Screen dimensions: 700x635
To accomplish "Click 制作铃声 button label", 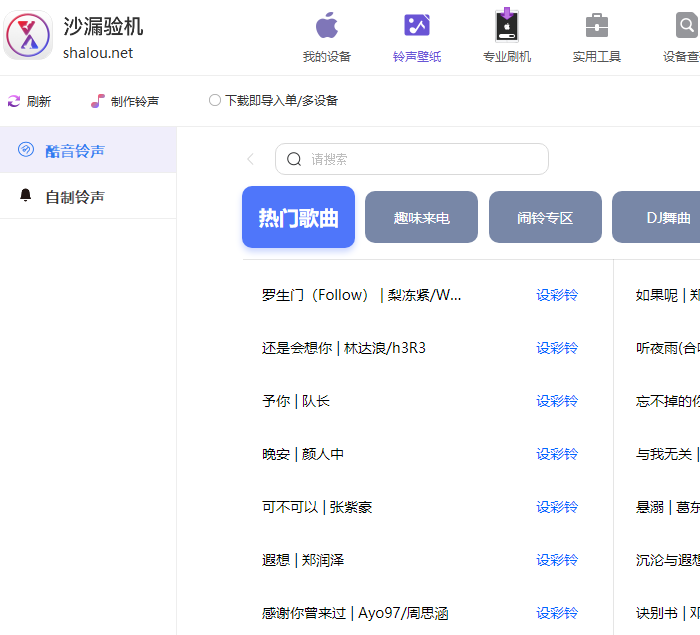I will tap(135, 101).
